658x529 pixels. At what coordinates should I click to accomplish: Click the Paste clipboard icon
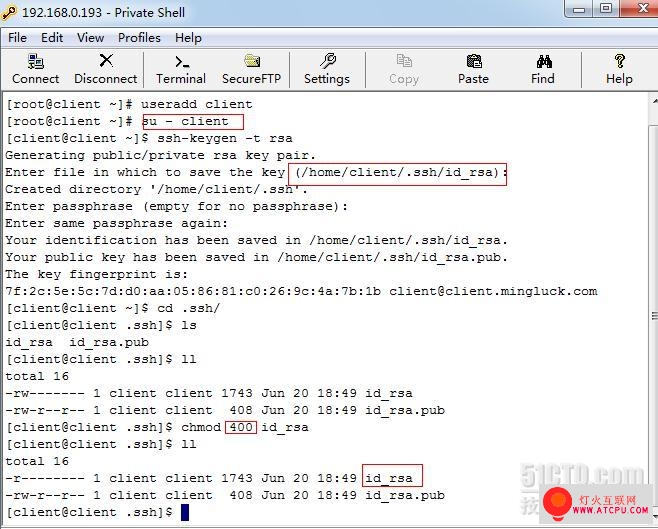click(x=474, y=61)
